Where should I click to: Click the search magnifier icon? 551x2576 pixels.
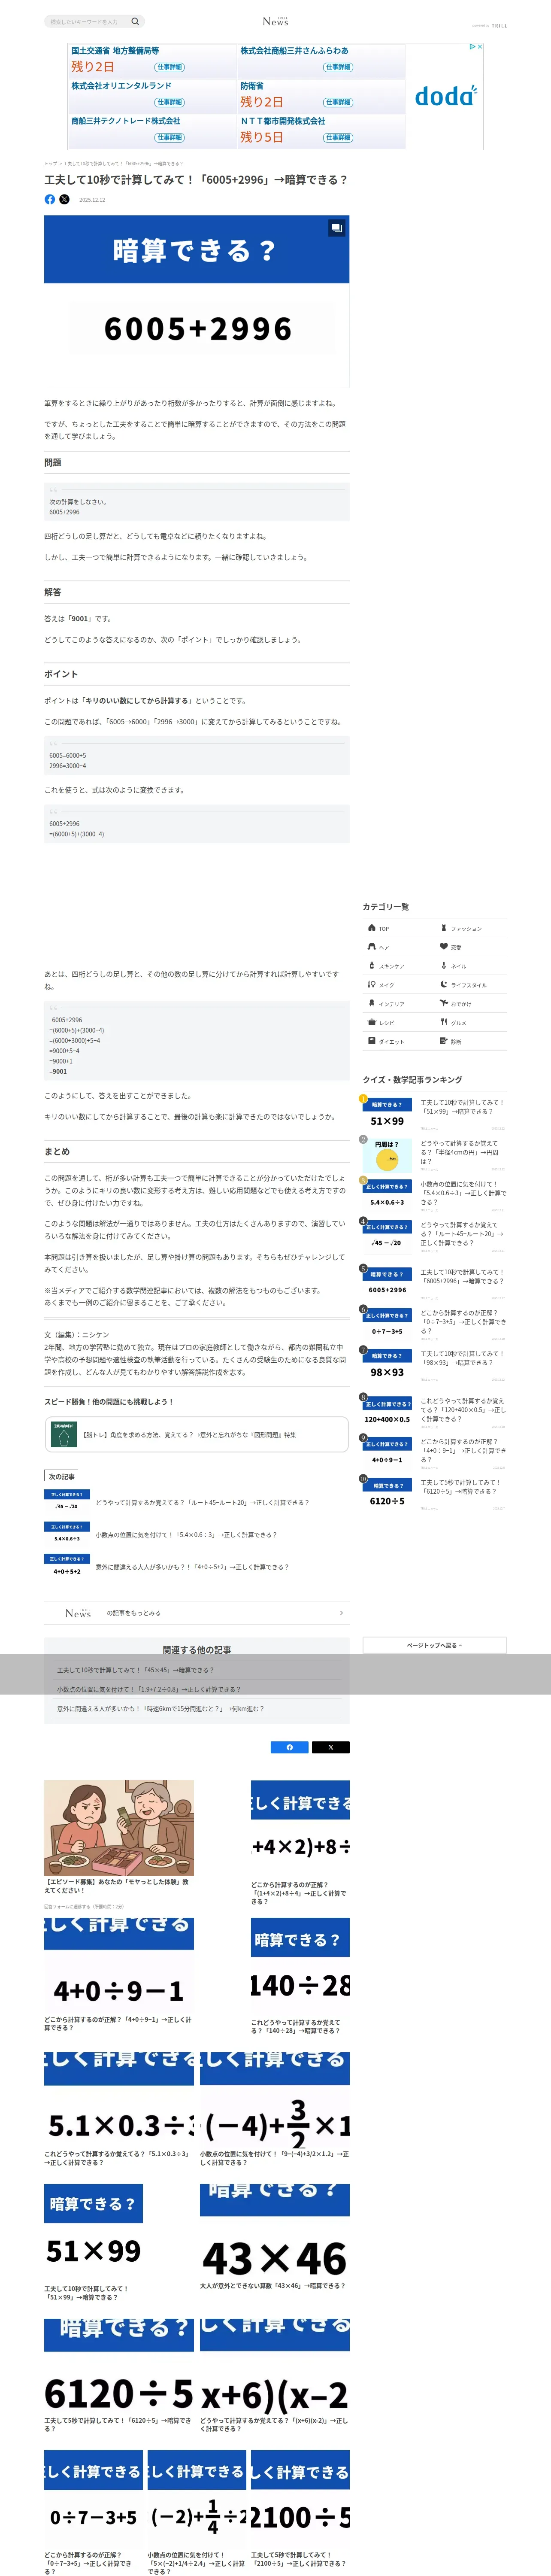tap(135, 21)
